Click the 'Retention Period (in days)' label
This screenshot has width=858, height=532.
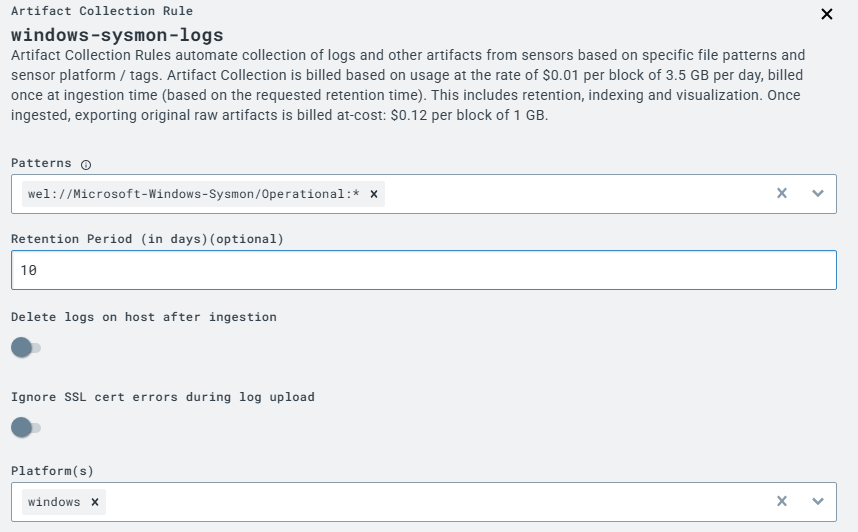pos(147,239)
